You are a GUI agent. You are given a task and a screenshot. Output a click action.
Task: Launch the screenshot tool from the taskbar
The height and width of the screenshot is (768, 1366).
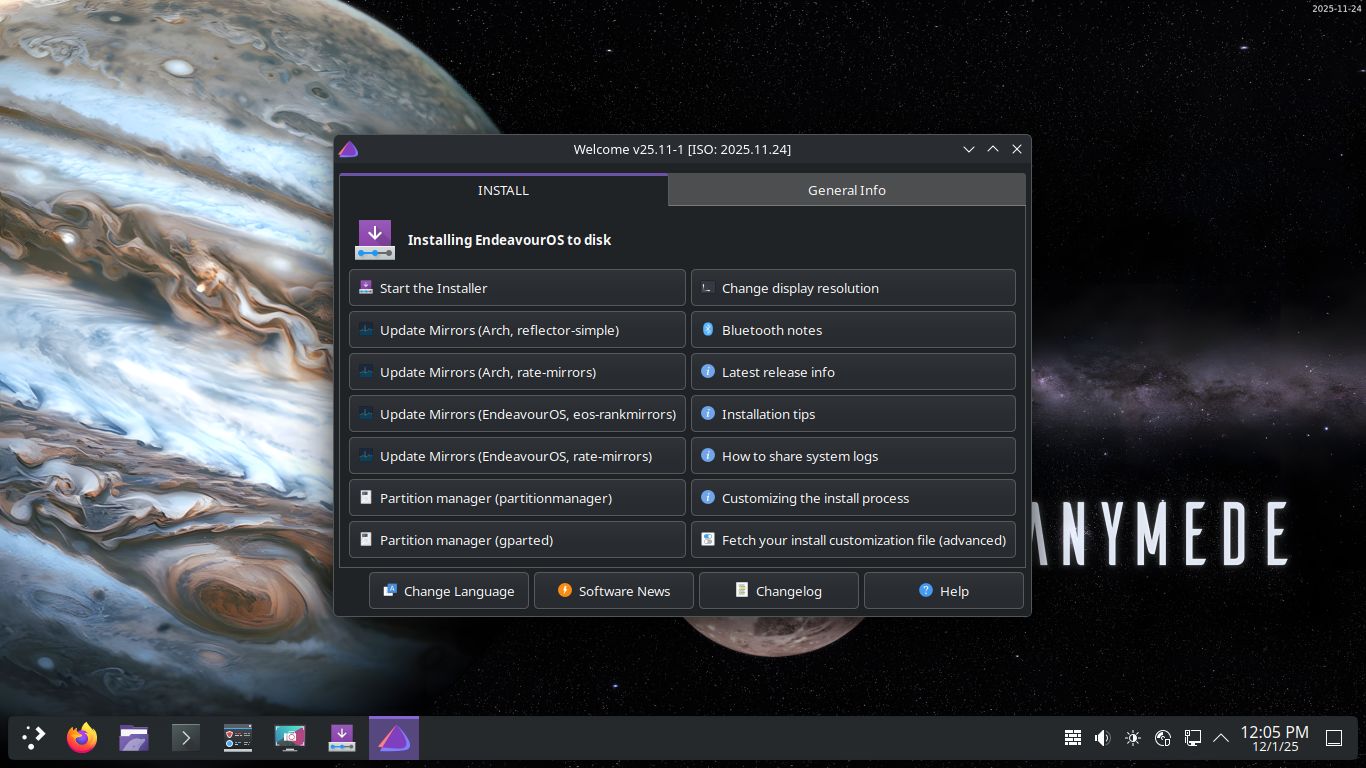pyautogui.click(x=290, y=738)
